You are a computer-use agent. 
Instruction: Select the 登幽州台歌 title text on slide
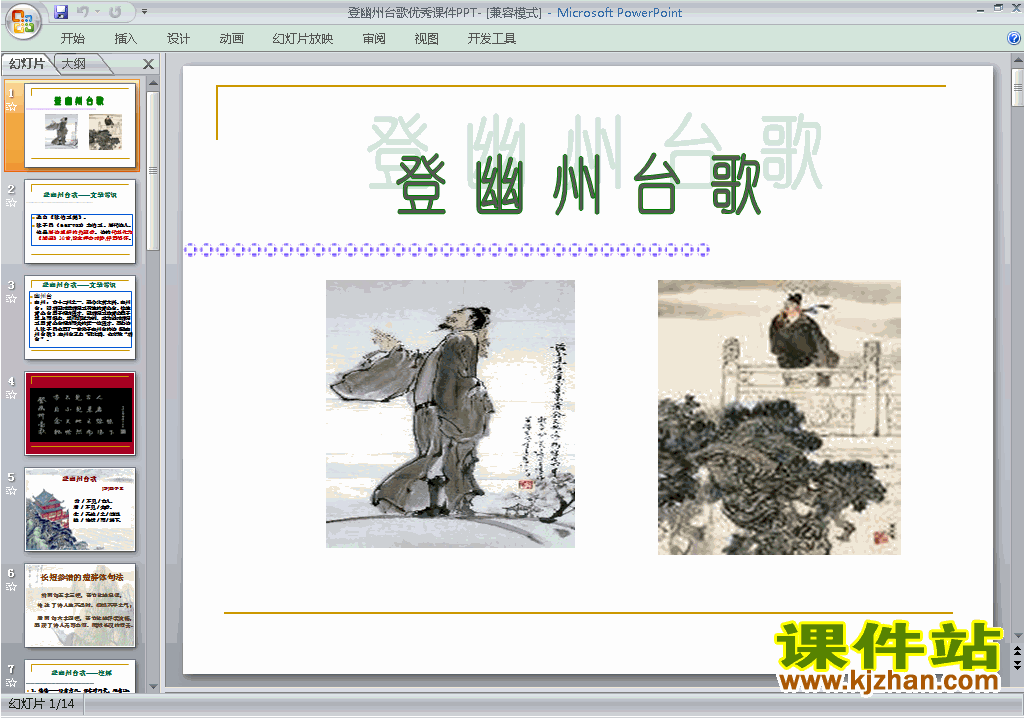[579, 185]
